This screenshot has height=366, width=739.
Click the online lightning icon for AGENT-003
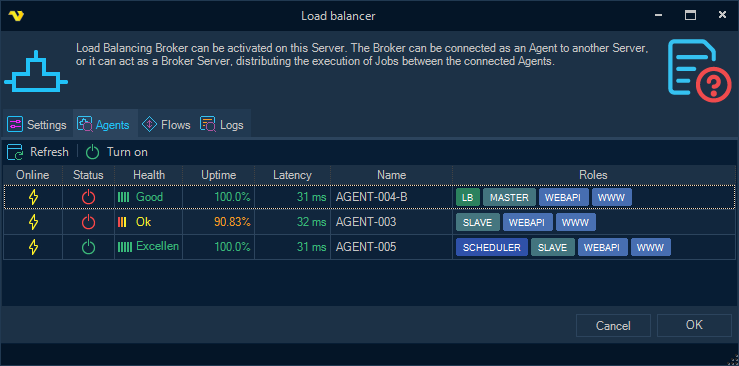point(33,222)
